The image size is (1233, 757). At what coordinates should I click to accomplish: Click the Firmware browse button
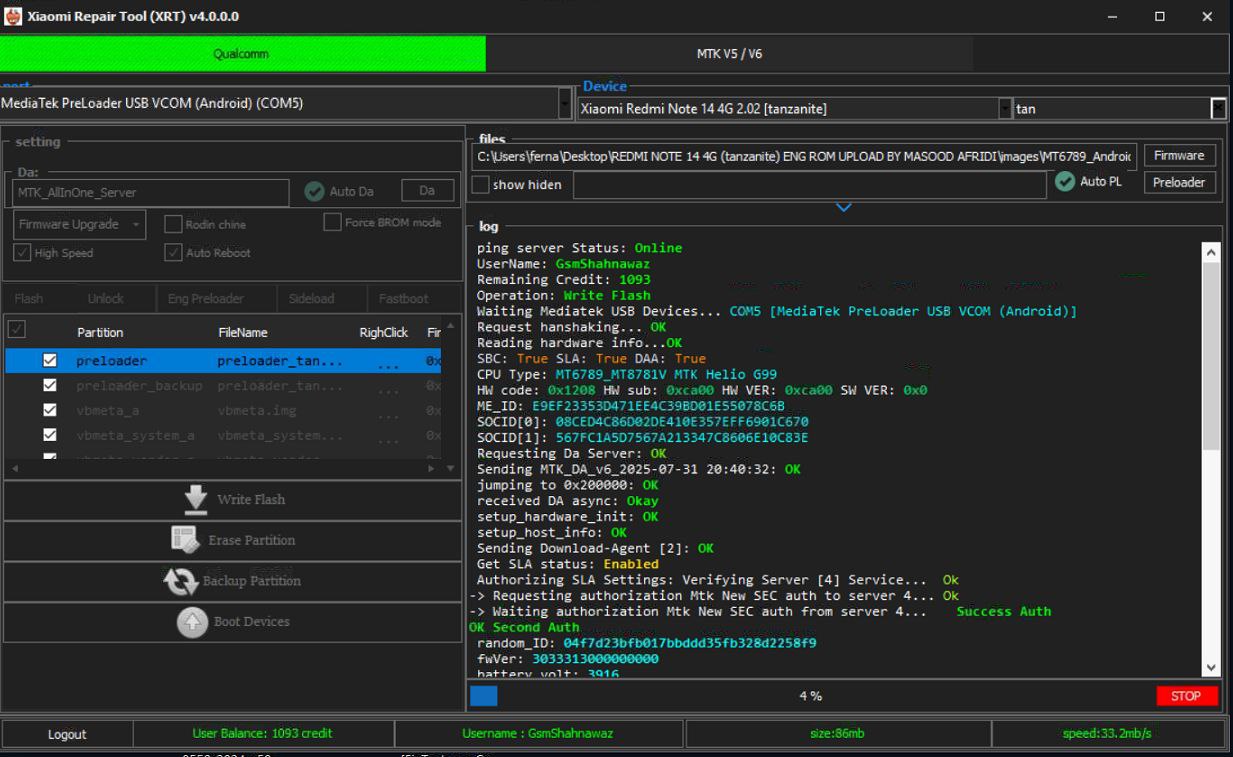pyautogui.click(x=1180, y=156)
